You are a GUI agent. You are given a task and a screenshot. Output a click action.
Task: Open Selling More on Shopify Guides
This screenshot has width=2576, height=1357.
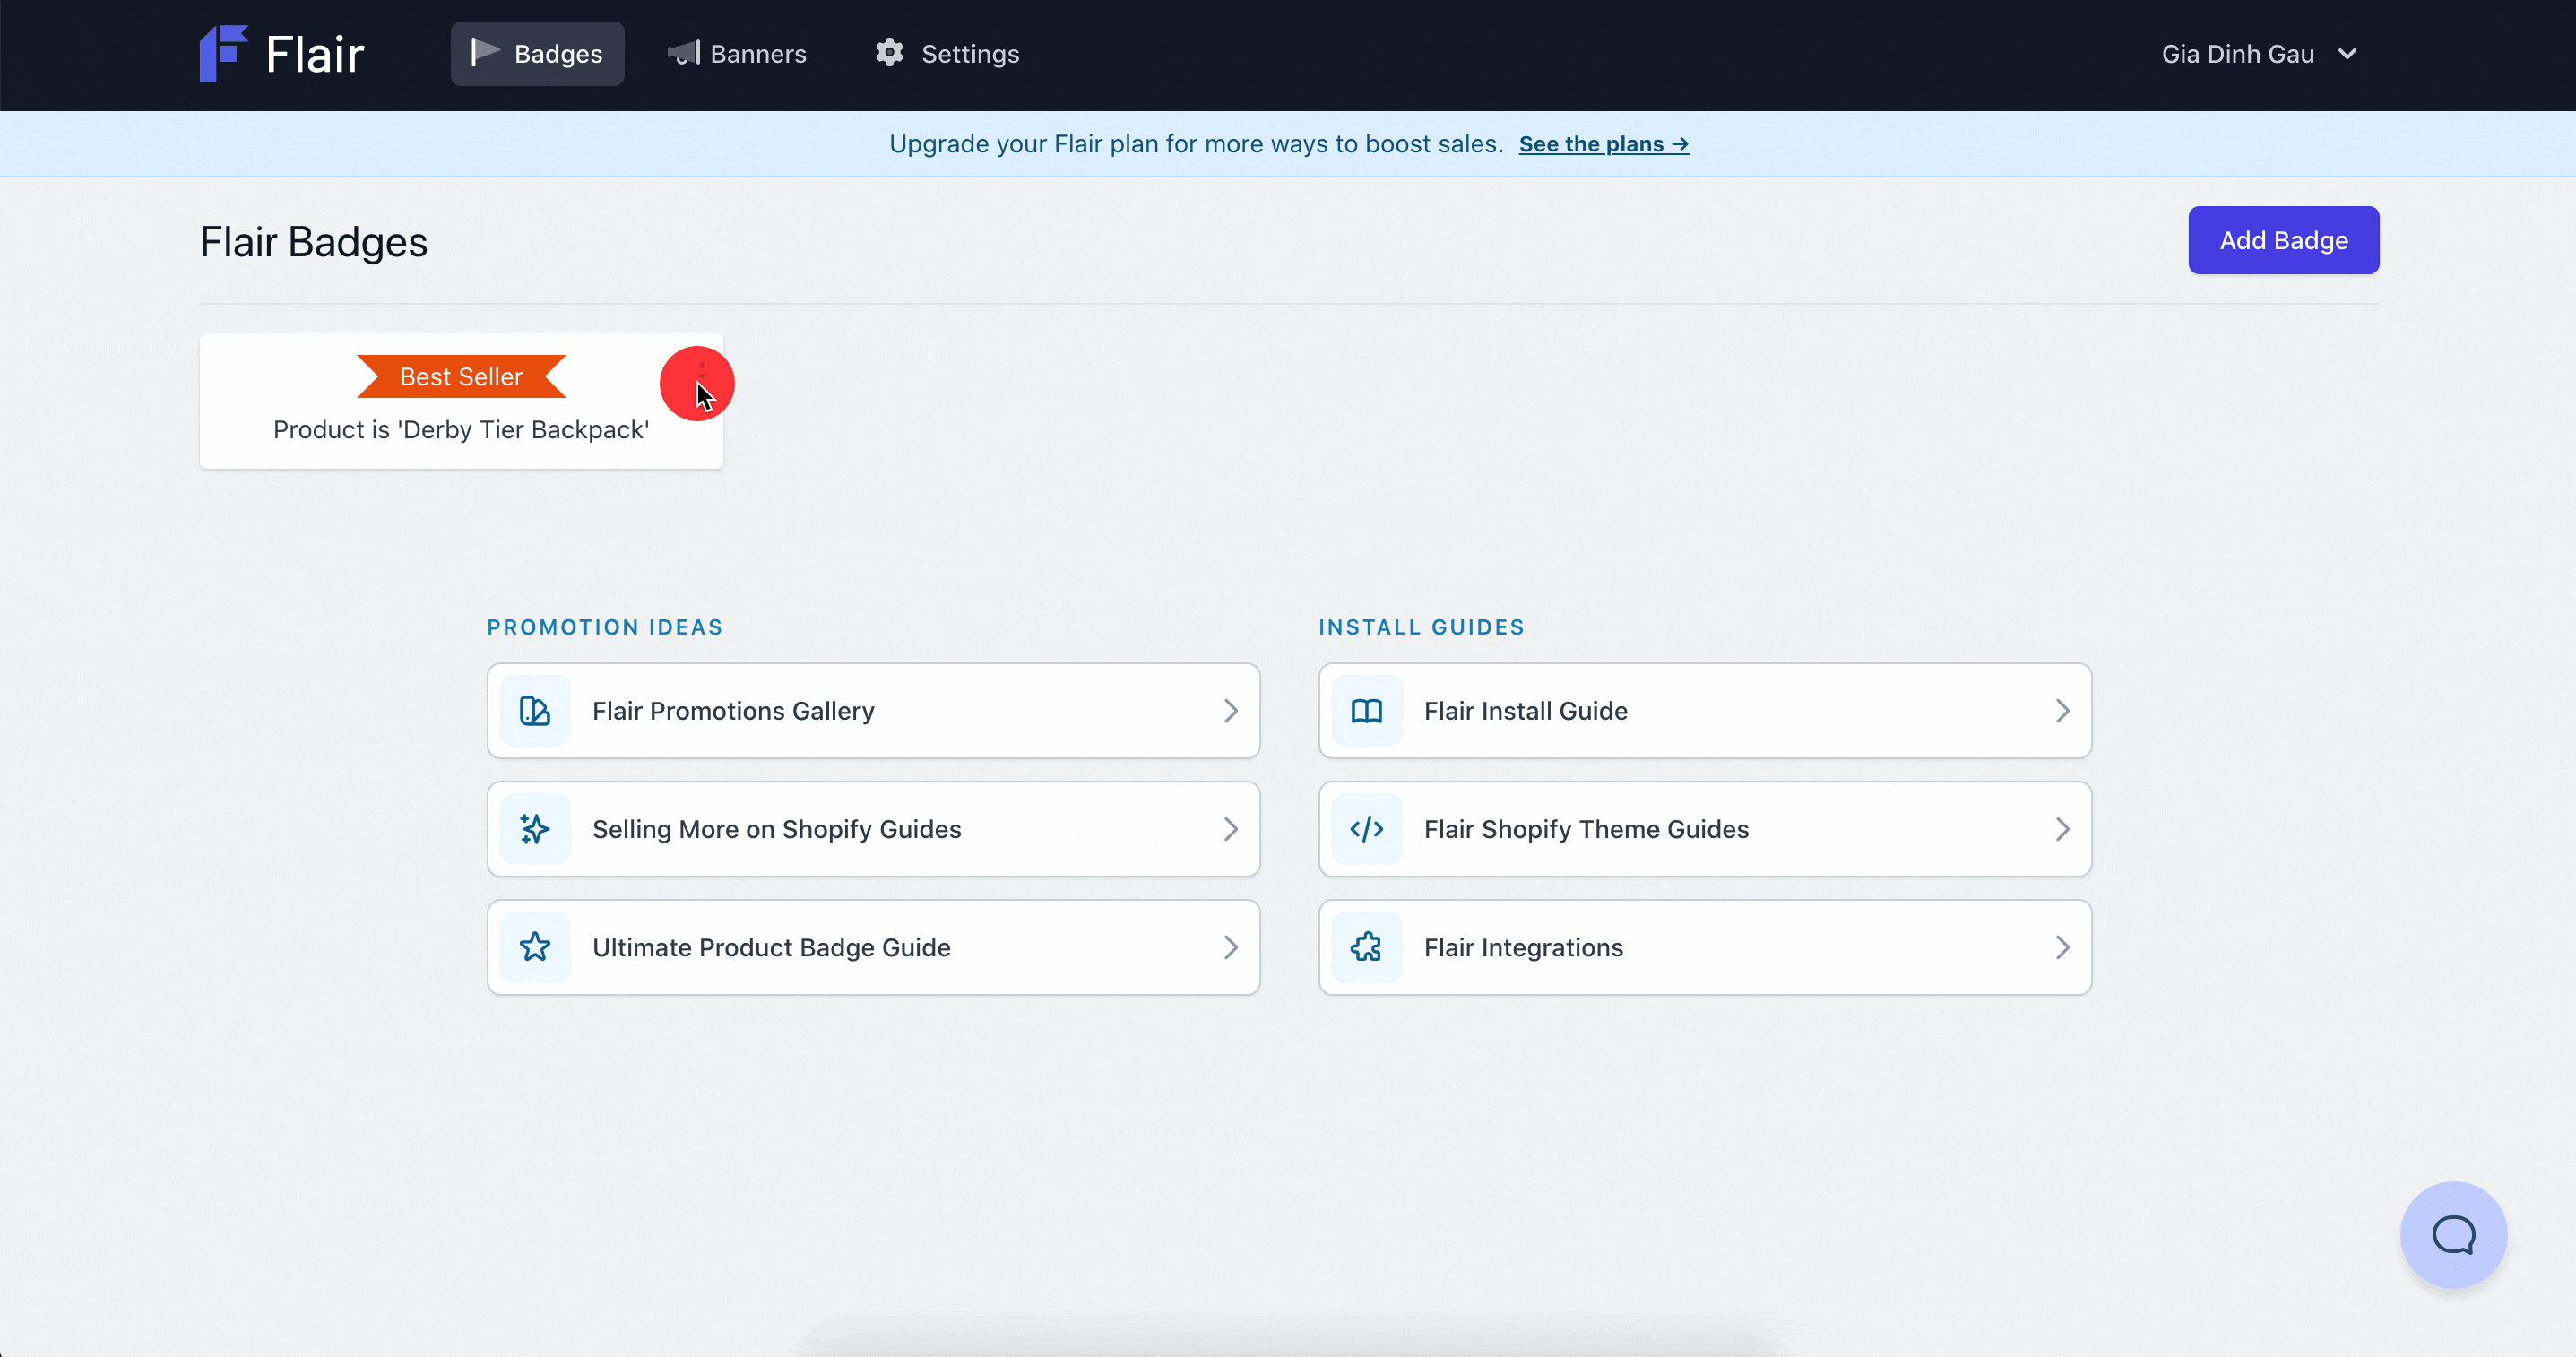click(x=873, y=829)
